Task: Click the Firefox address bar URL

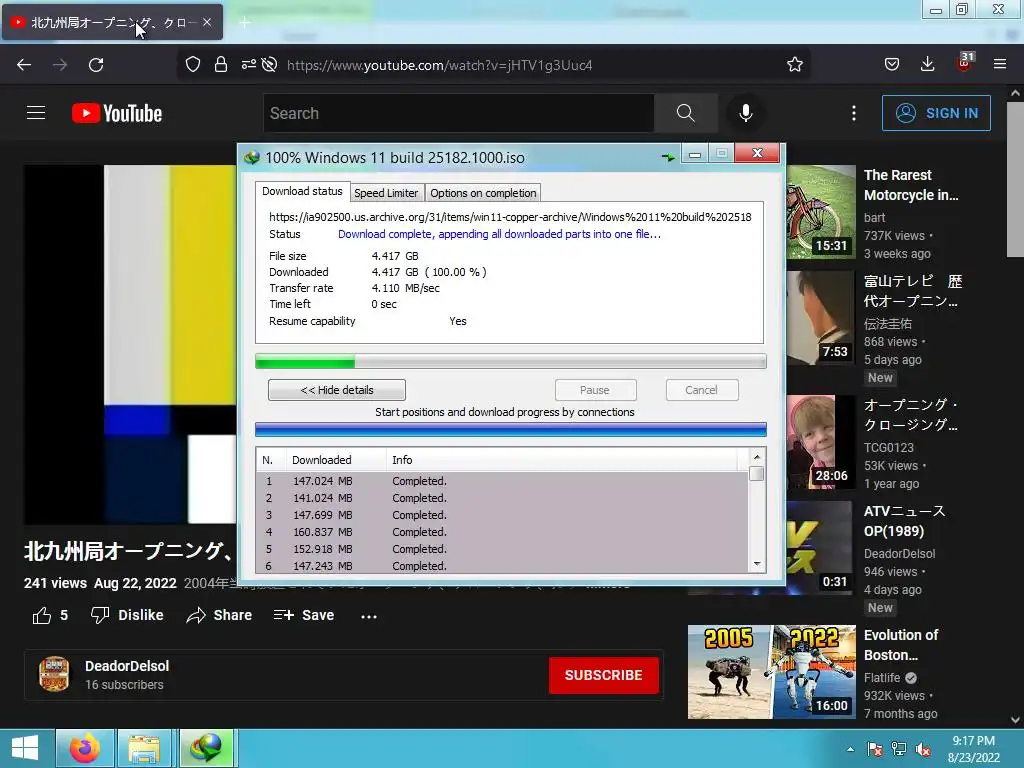Action: (x=440, y=65)
